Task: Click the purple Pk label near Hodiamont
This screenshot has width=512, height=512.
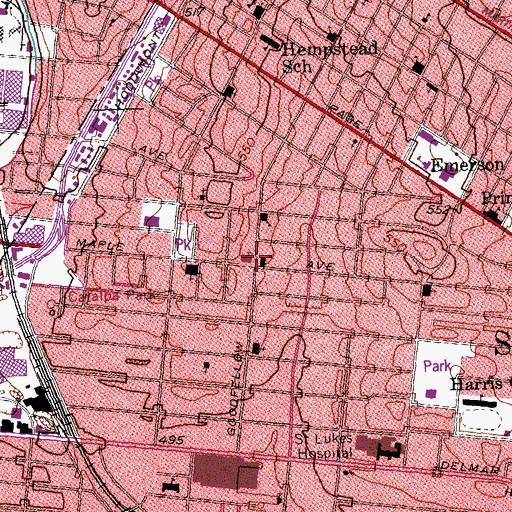Action: (153, 83)
